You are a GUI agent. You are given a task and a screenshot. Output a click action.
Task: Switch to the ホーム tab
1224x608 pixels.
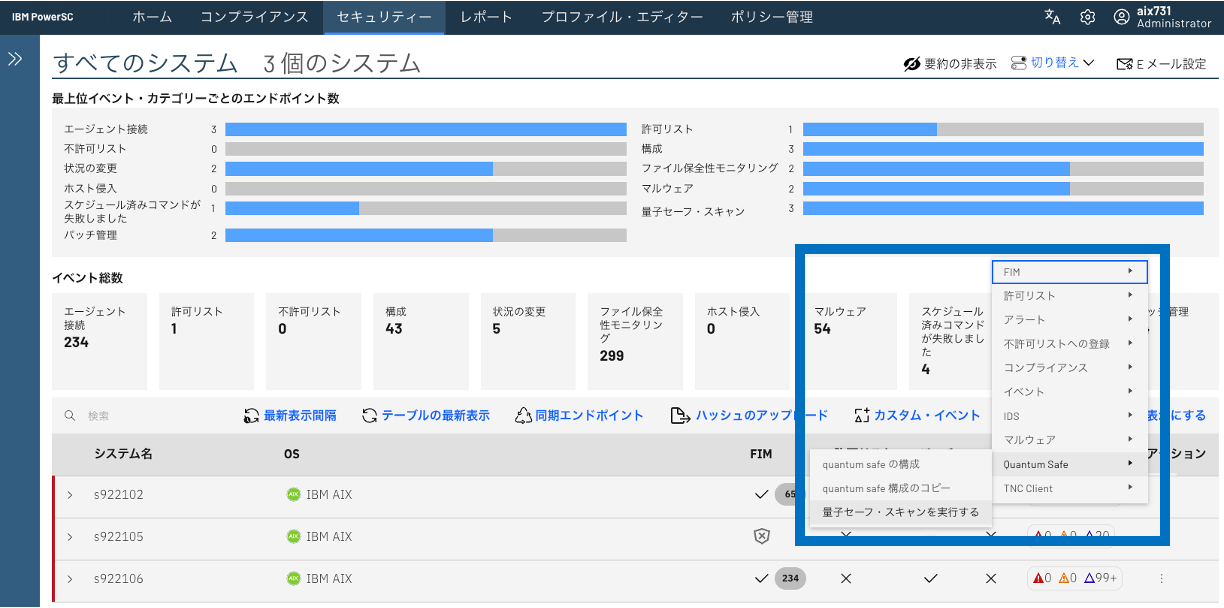click(x=152, y=17)
